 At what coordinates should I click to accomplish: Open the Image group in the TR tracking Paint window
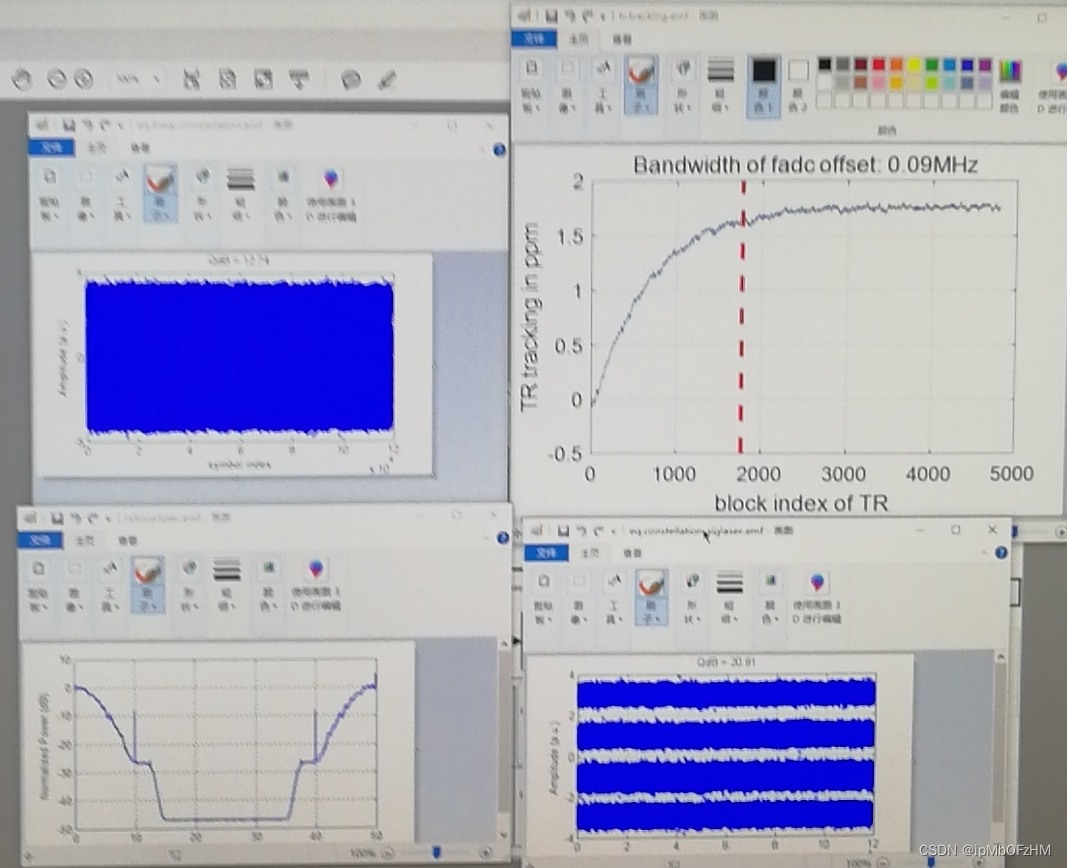pos(567,85)
